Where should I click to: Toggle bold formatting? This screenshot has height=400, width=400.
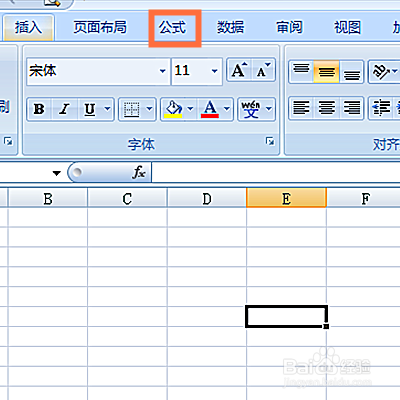tap(39, 109)
